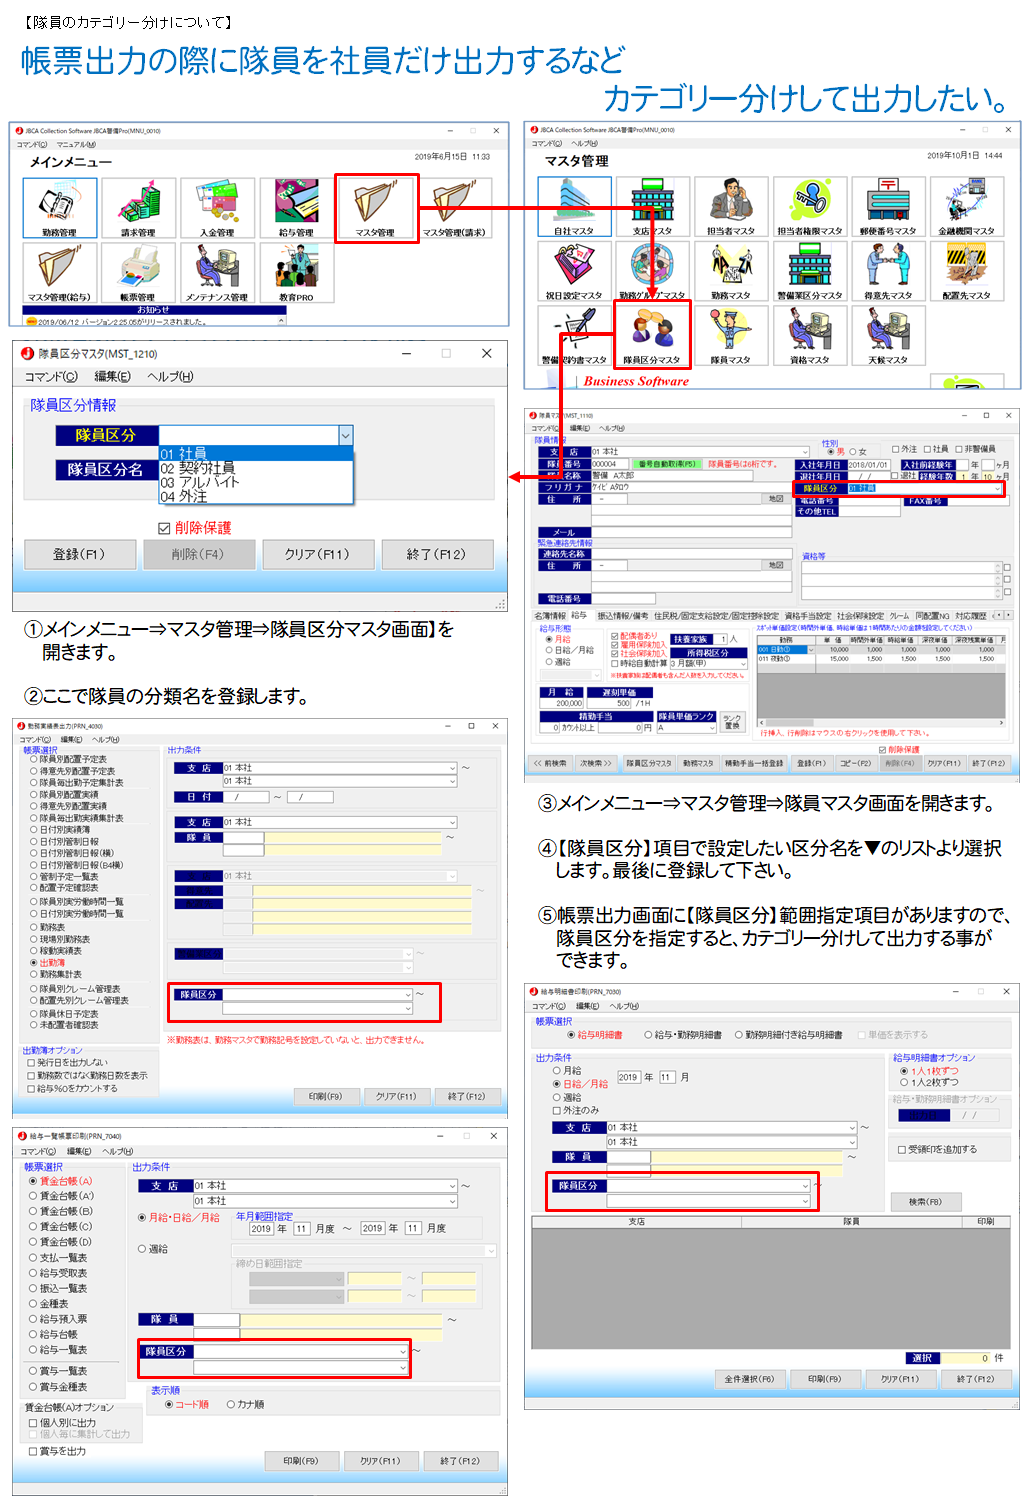Image resolution: width=1029 pixels, height=1497 pixels.
Task: Enable the 受領印を追加する checkbox
Action: (902, 1150)
